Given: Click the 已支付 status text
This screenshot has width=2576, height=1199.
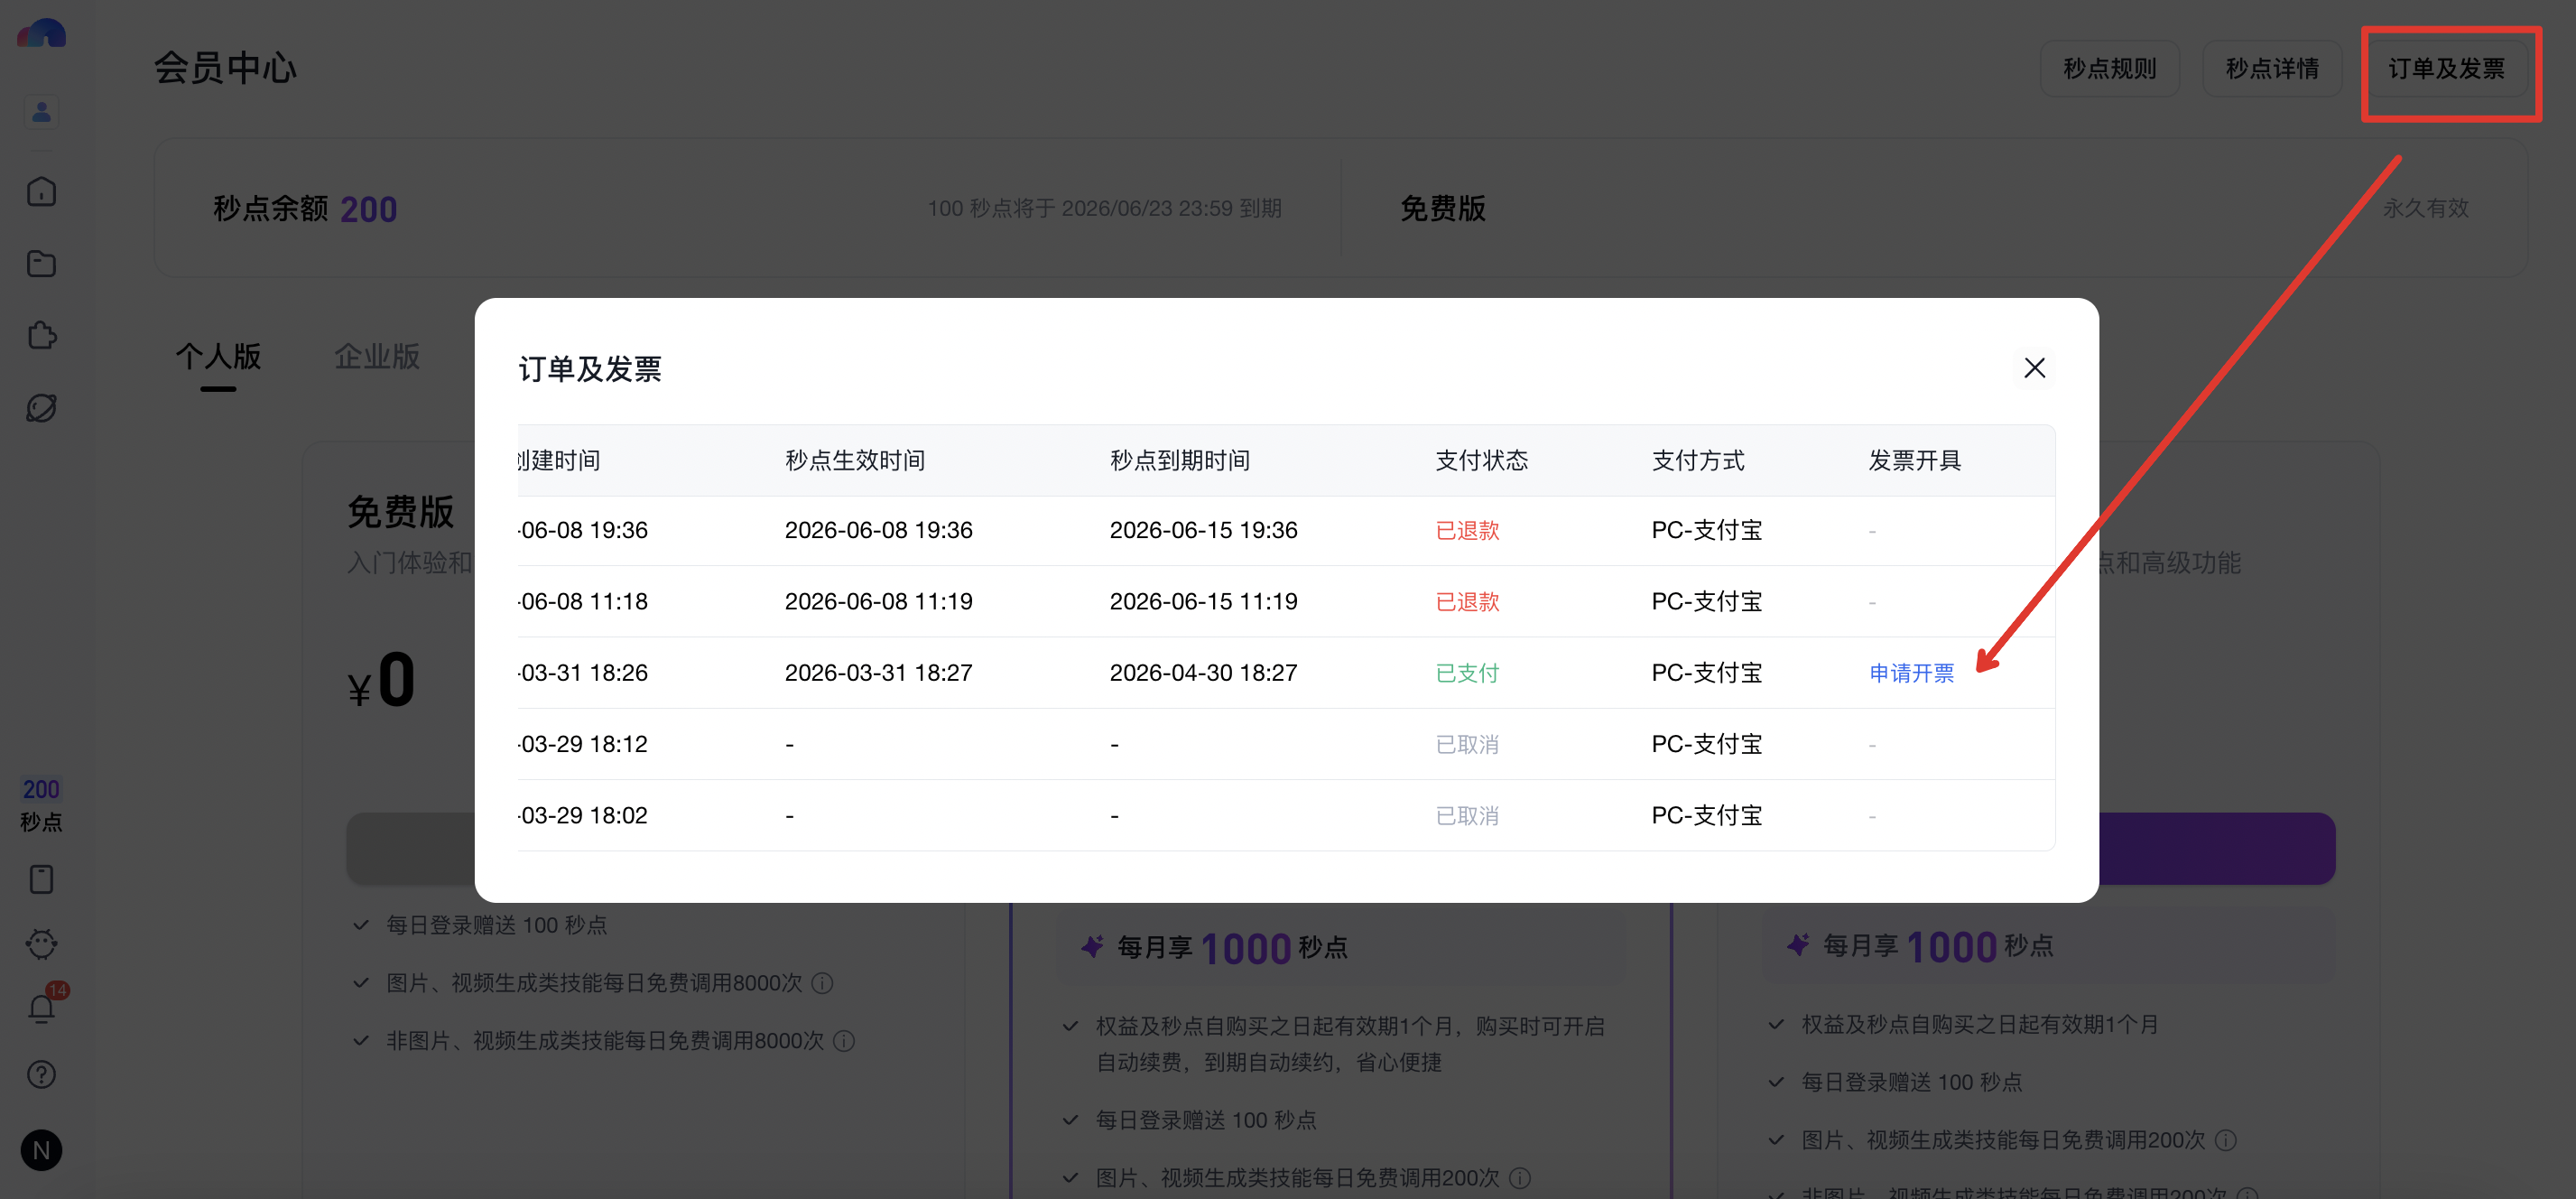Looking at the screenshot, I should [x=1467, y=674].
